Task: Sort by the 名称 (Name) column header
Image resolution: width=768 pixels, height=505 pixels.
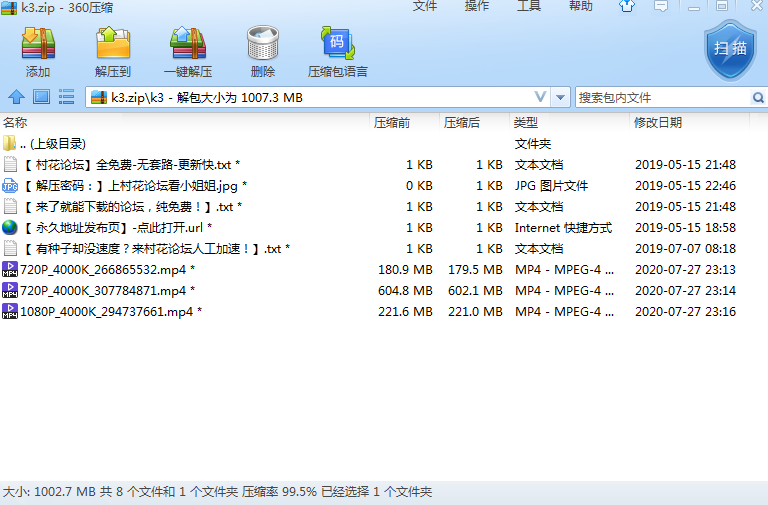Action: (x=16, y=122)
